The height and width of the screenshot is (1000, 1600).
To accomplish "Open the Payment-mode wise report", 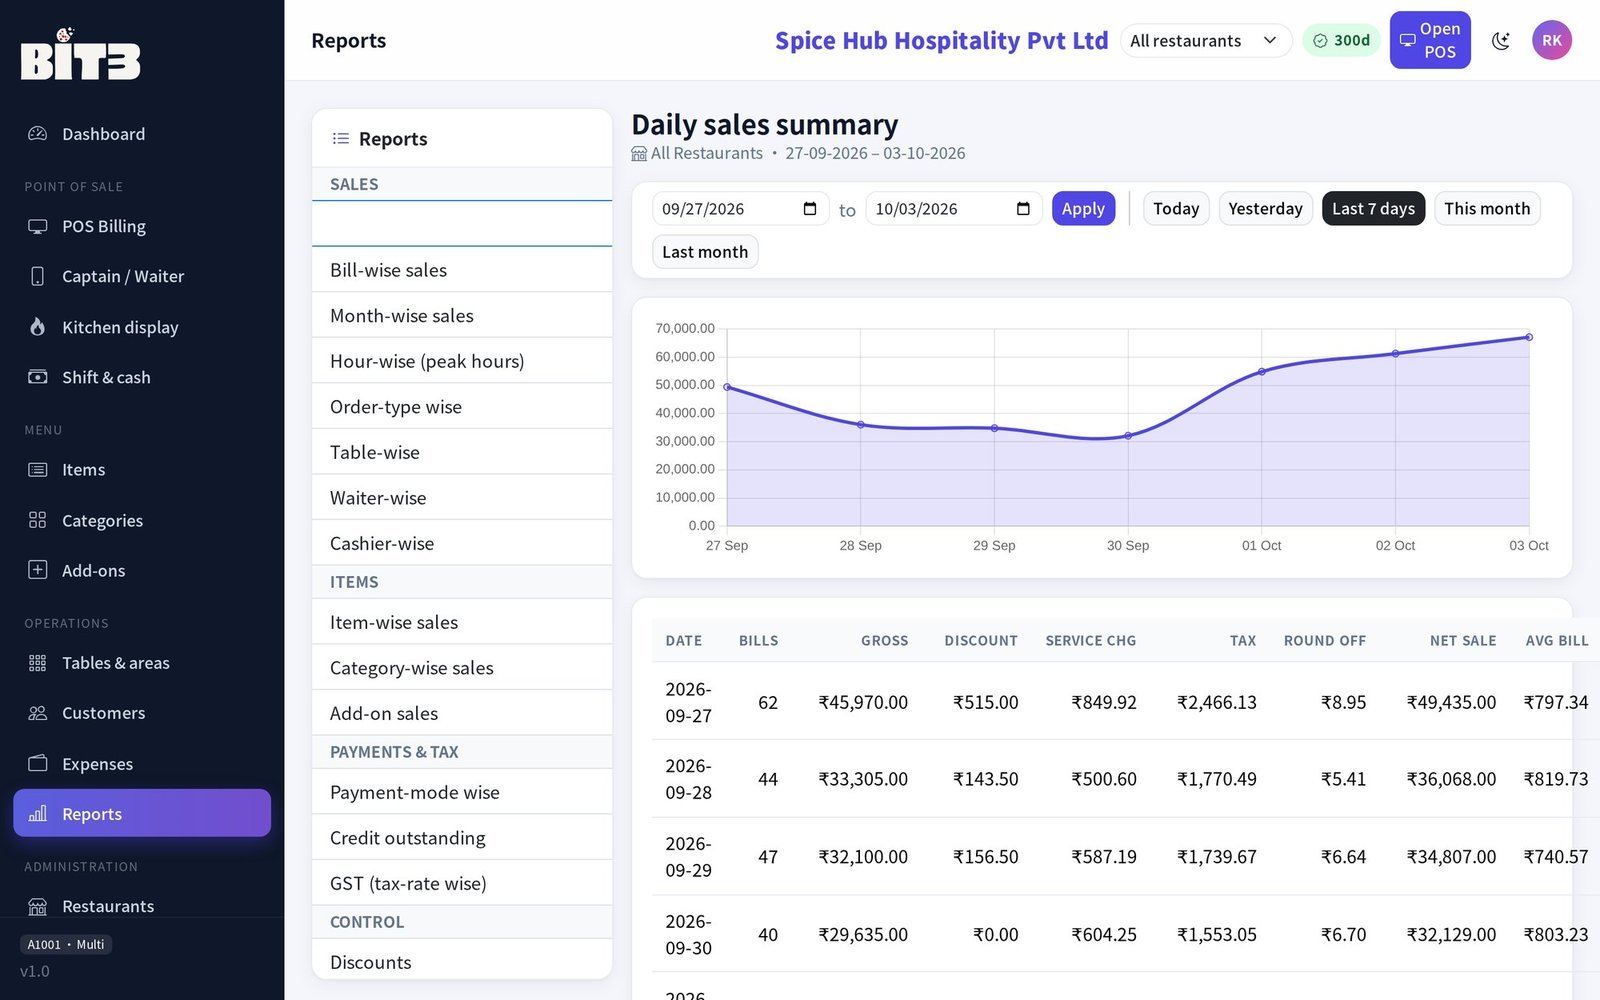I will (x=462, y=792).
